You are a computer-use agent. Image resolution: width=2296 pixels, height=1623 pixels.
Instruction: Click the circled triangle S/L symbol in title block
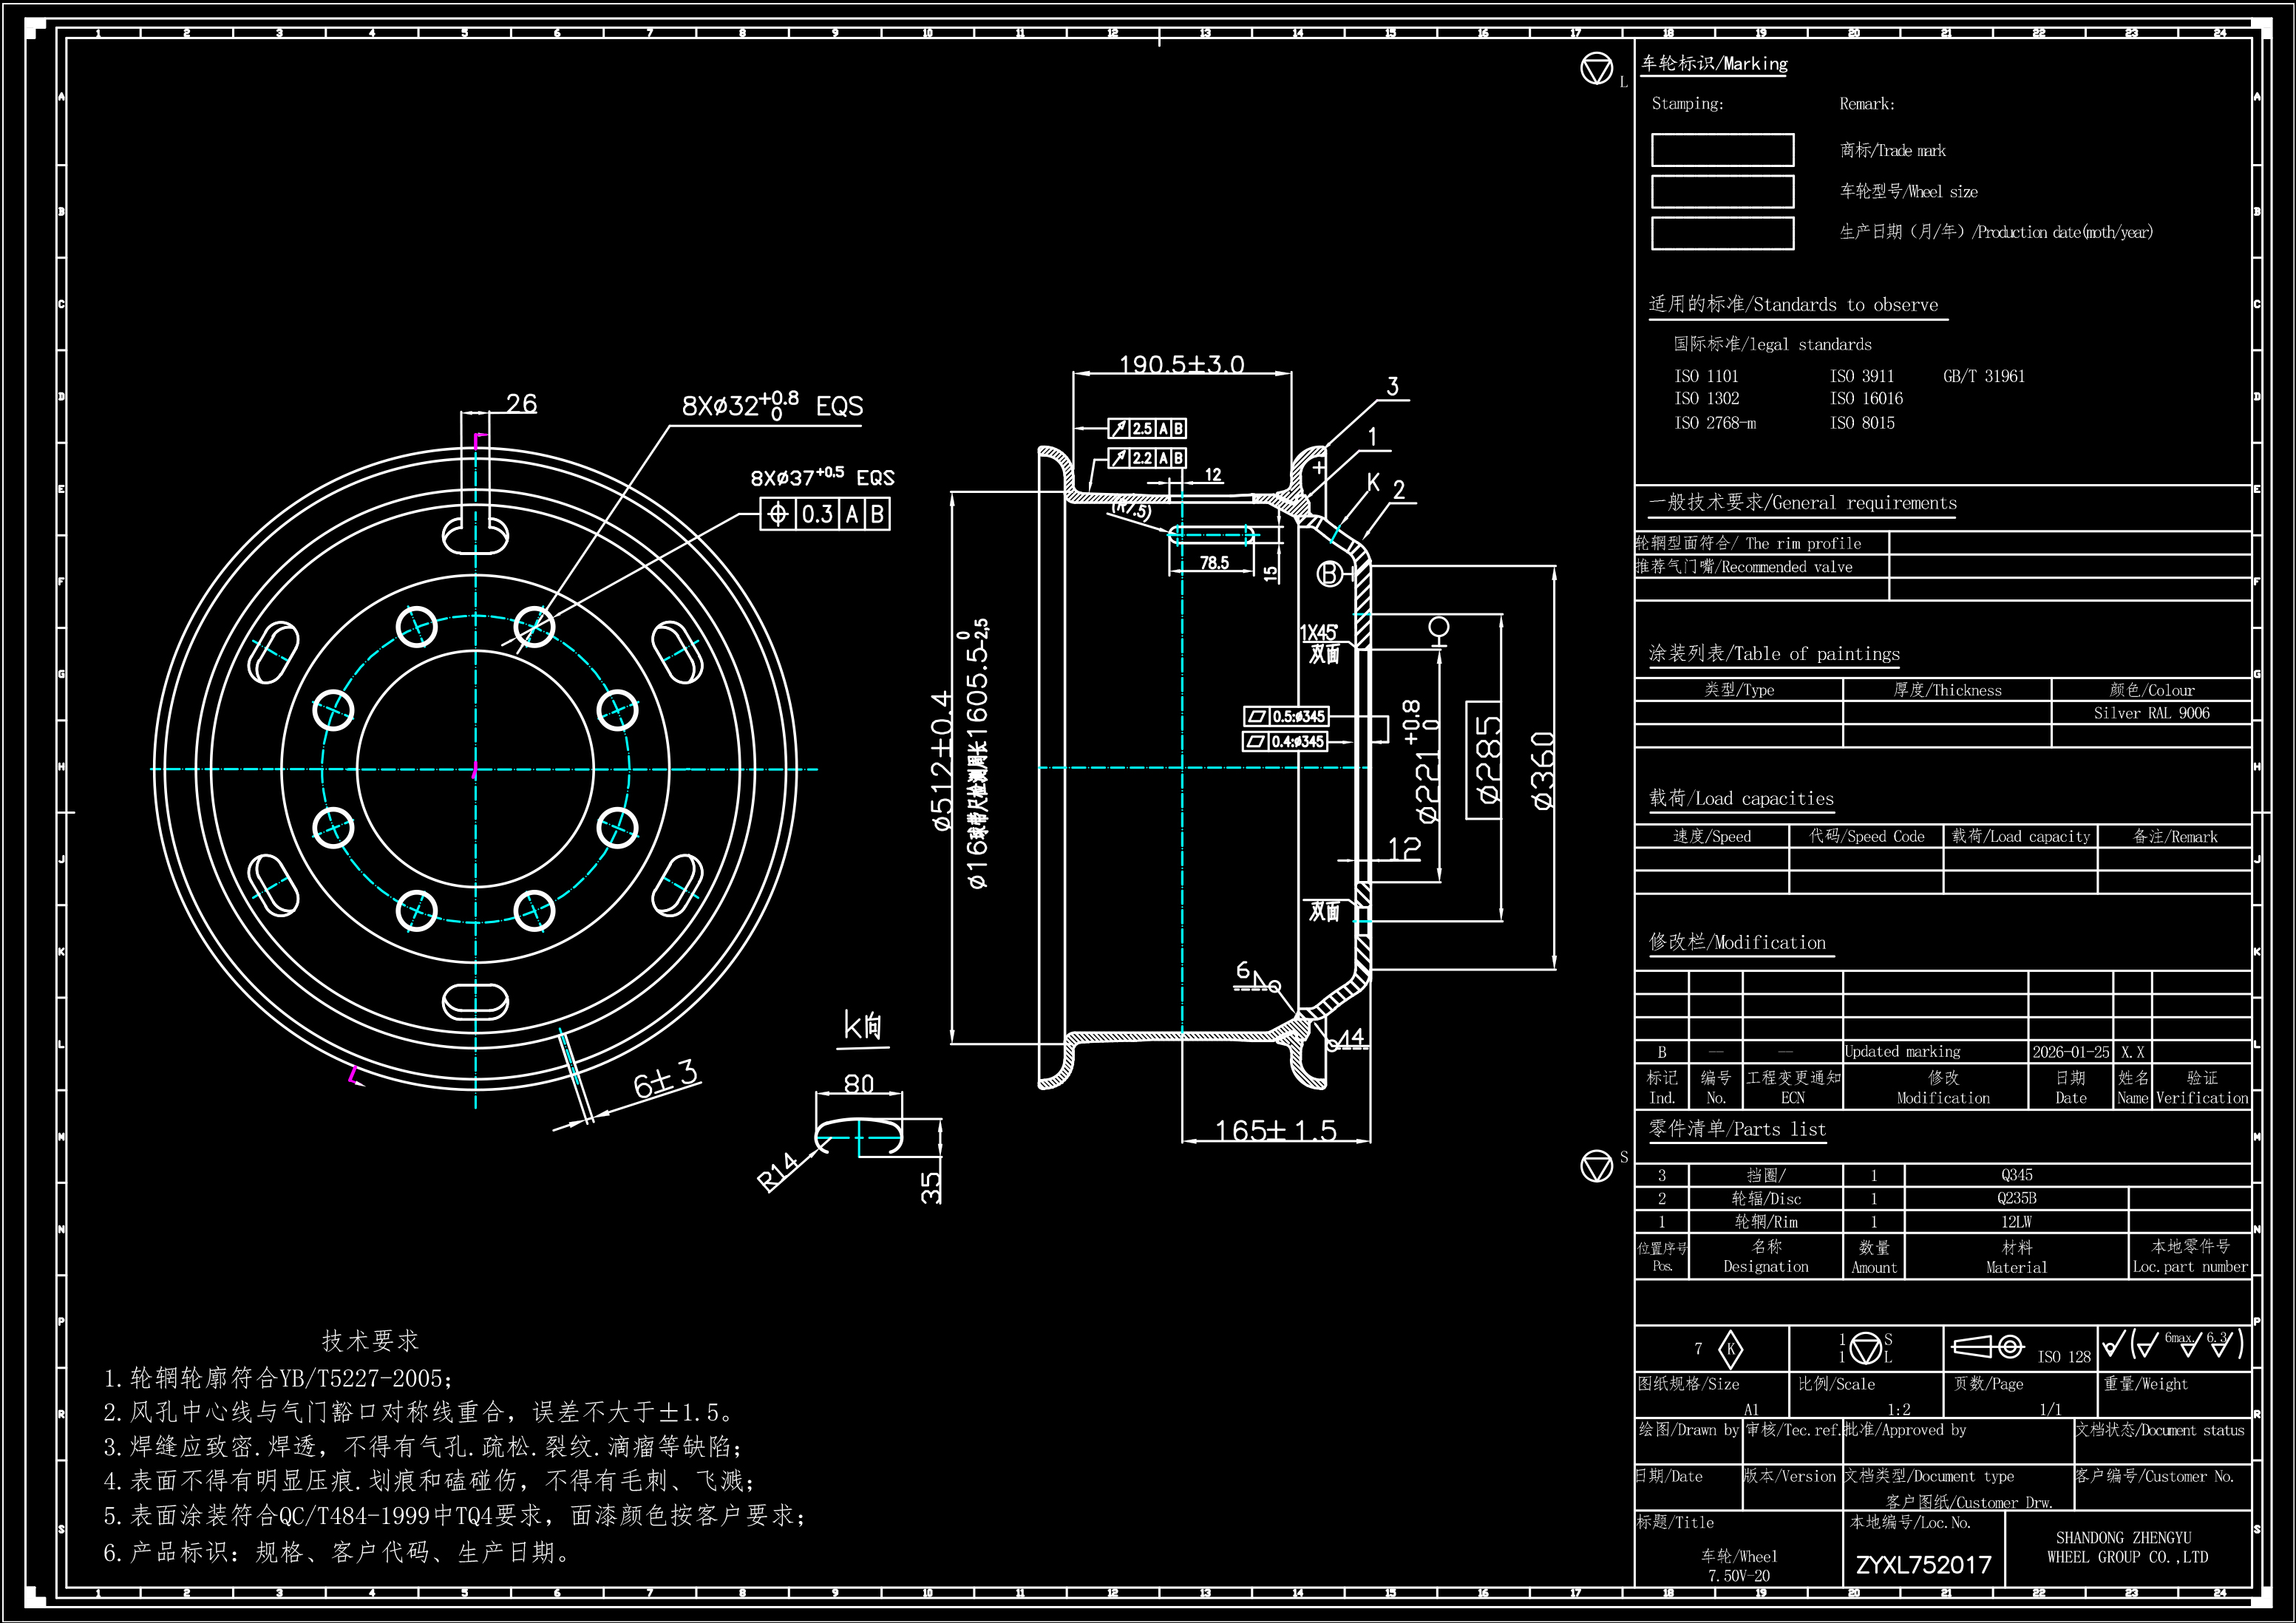pyautogui.click(x=1865, y=1348)
